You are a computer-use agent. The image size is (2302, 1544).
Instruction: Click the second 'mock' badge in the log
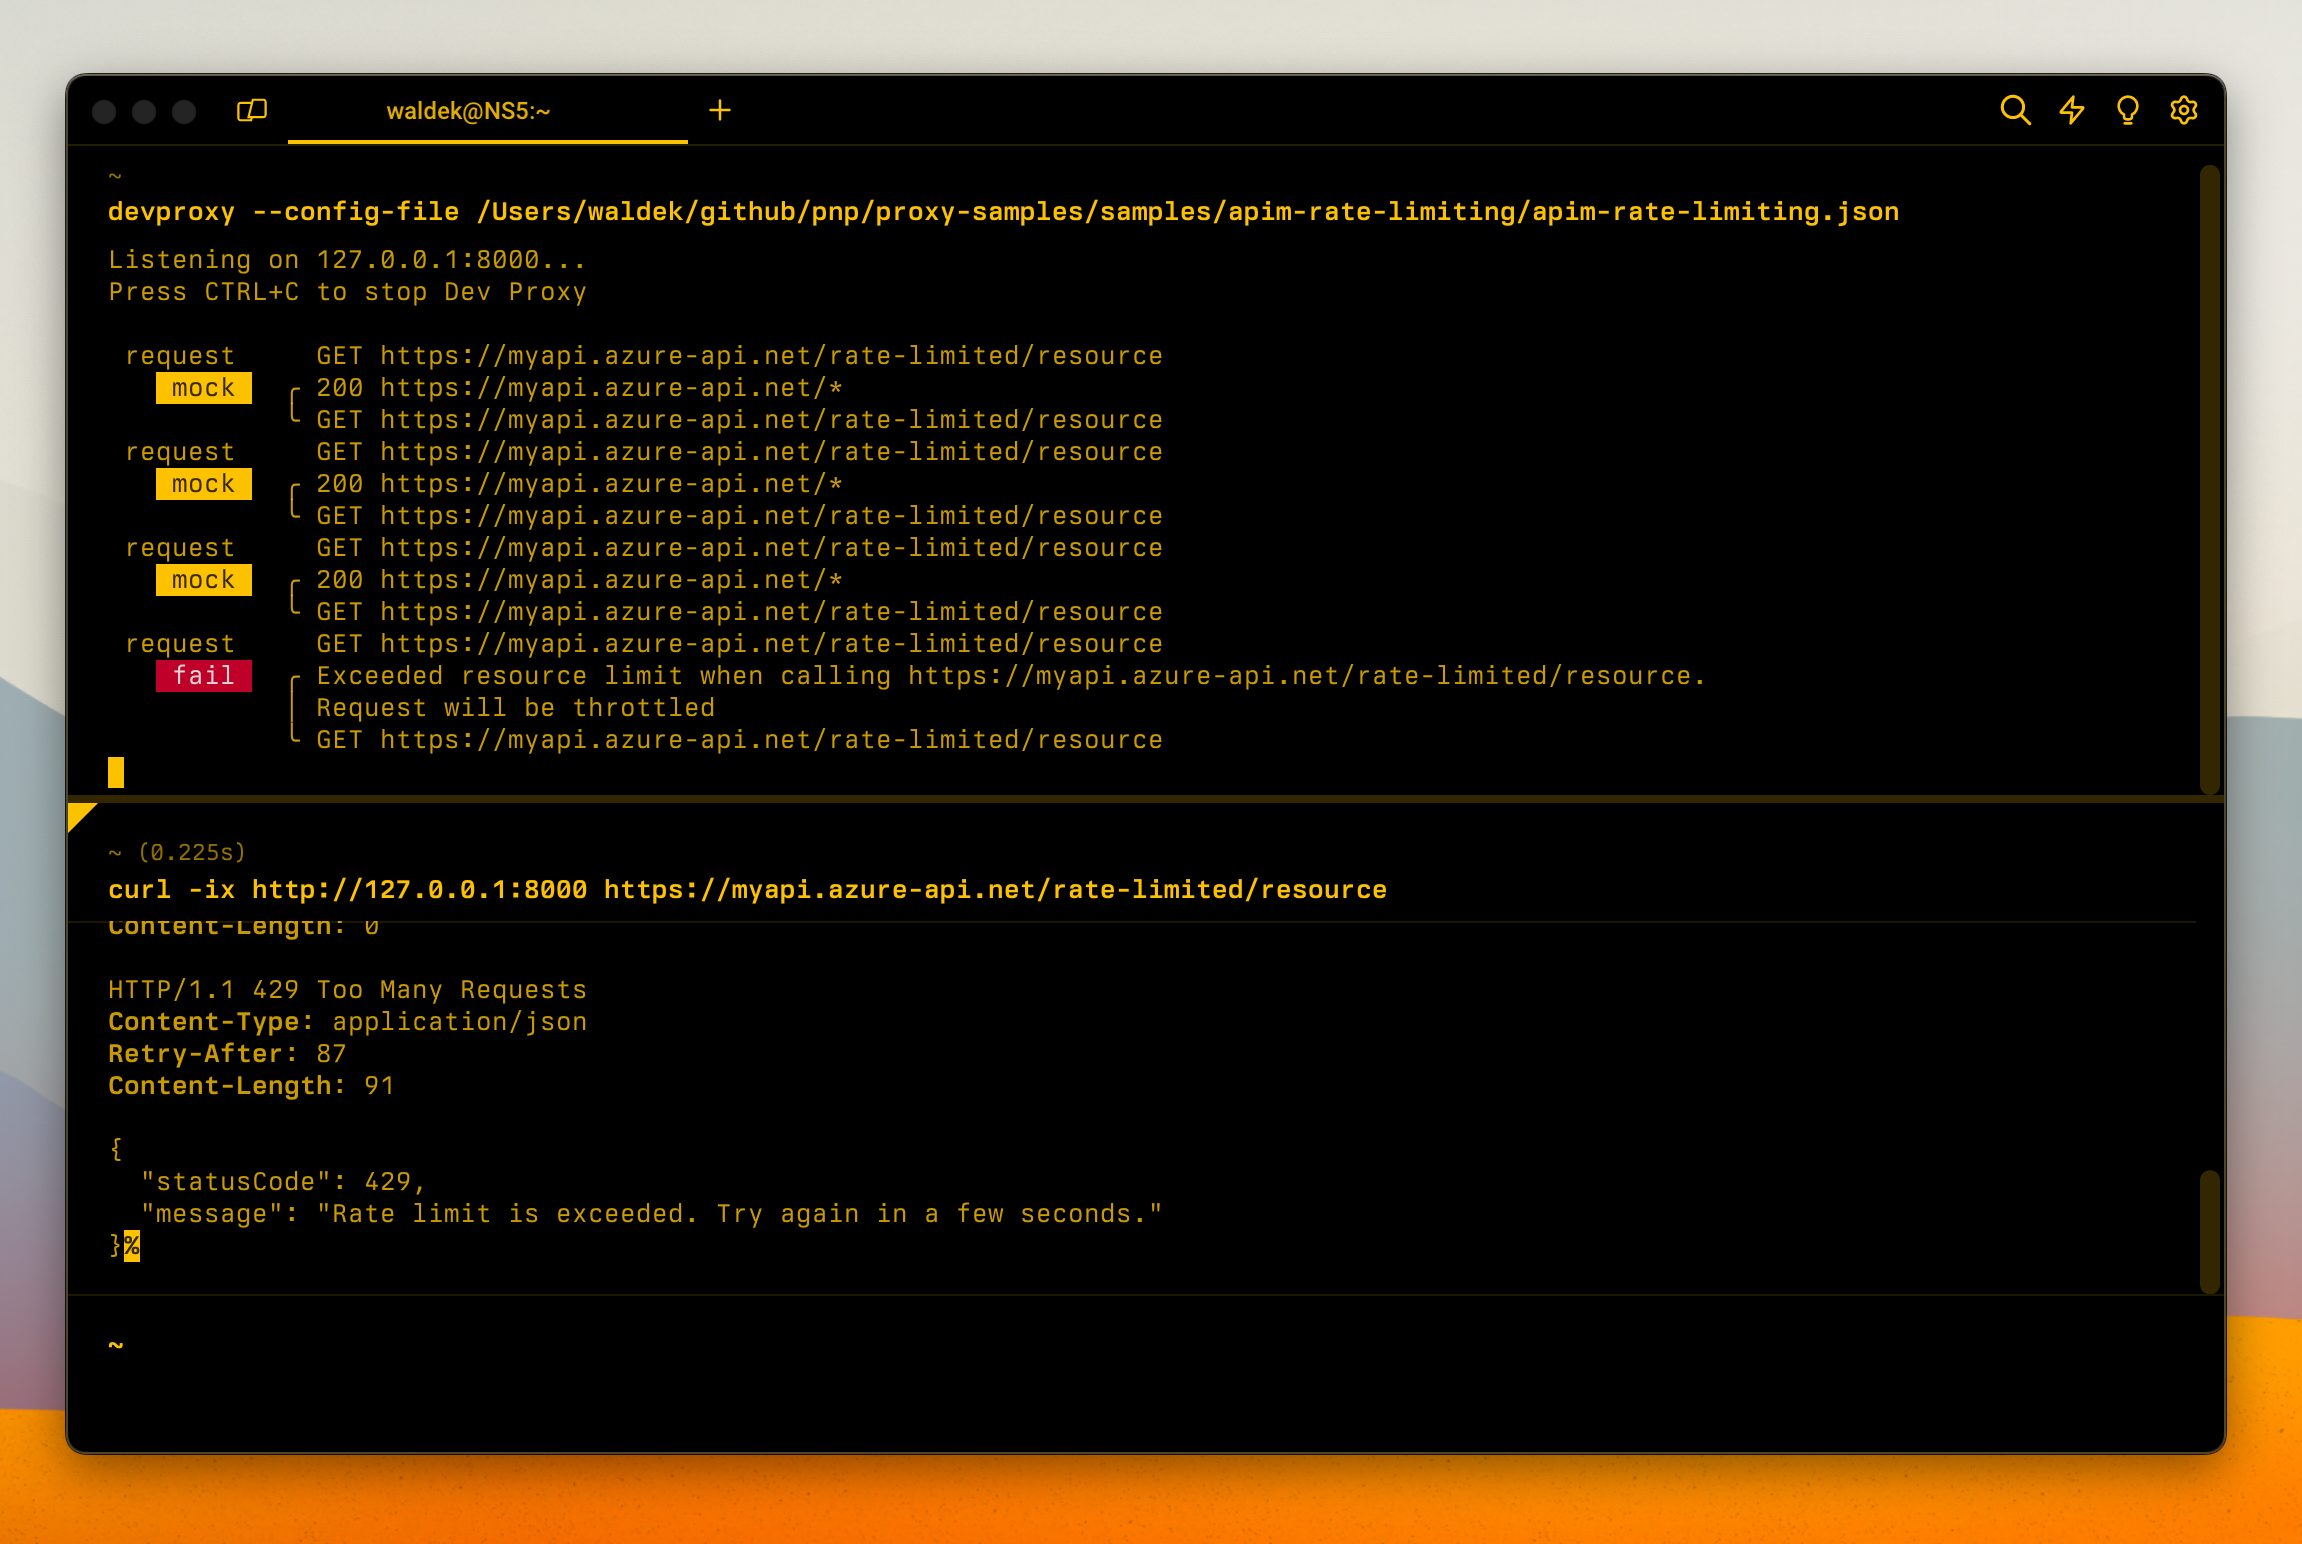point(203,483)
